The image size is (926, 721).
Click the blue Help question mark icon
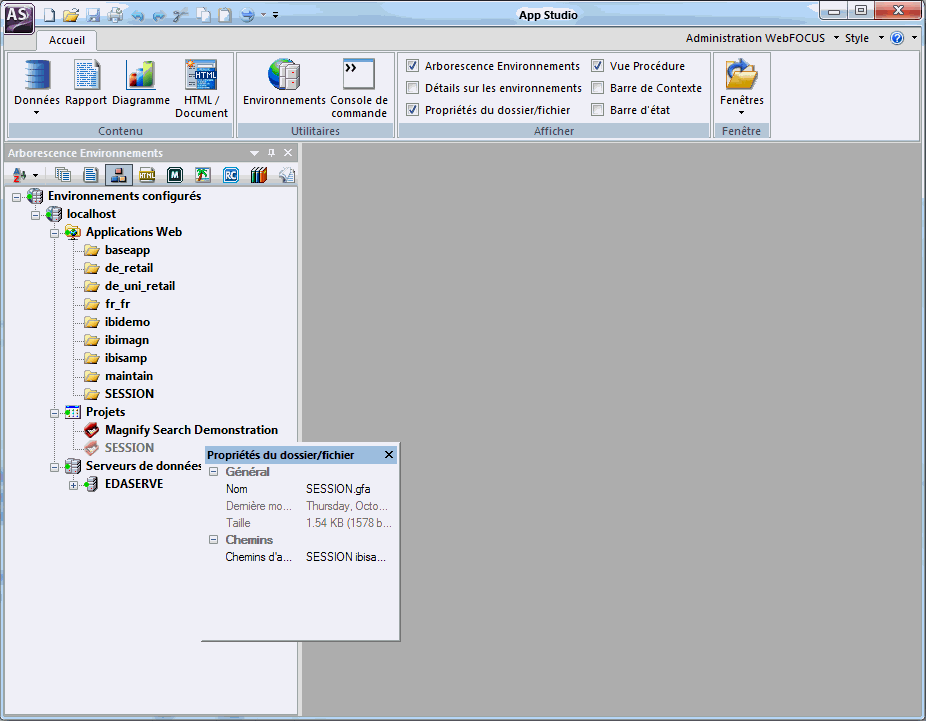[x=897, y=38]
